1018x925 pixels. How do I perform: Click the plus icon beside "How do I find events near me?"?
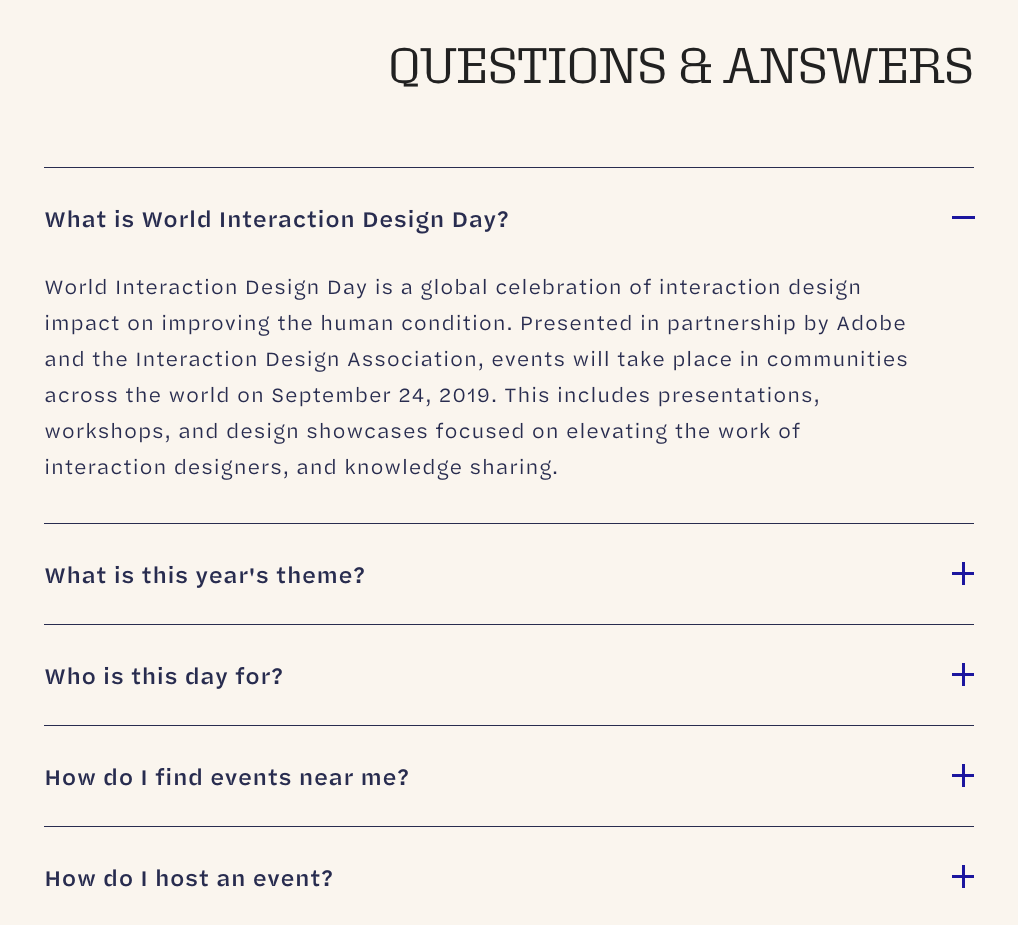click(963, 776)
